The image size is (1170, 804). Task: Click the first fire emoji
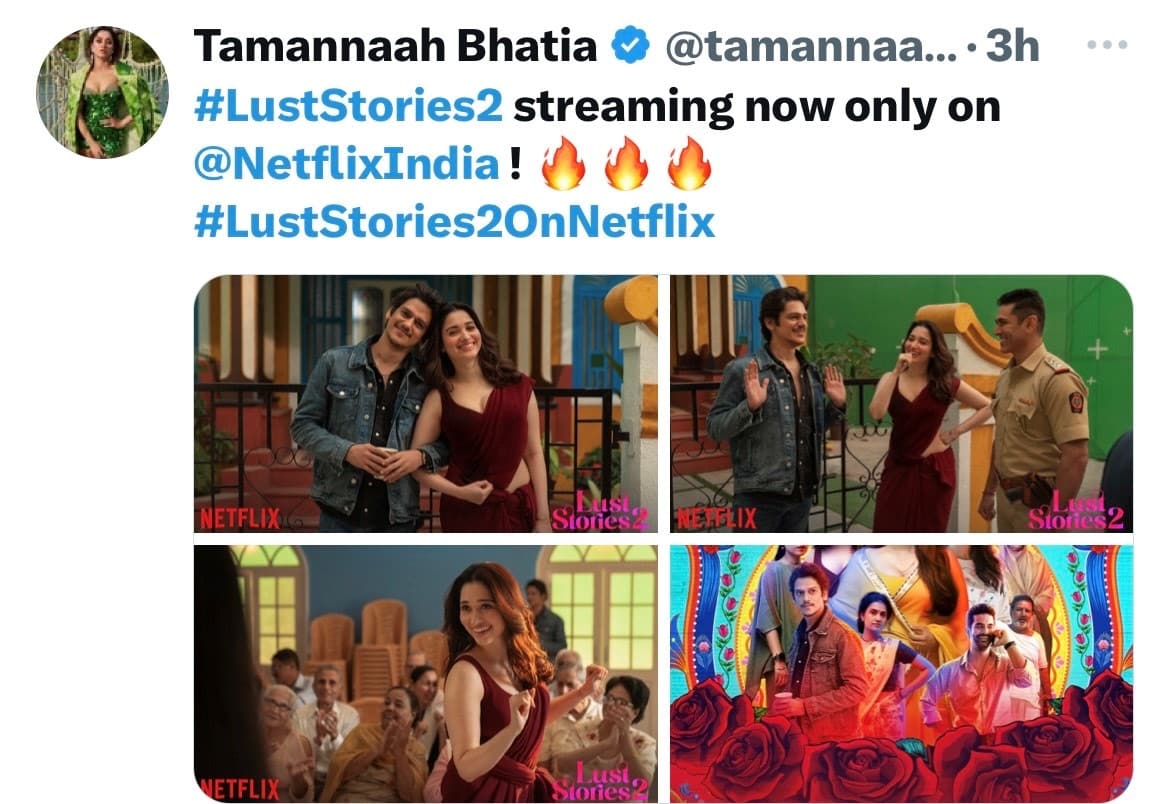point(563,163)
